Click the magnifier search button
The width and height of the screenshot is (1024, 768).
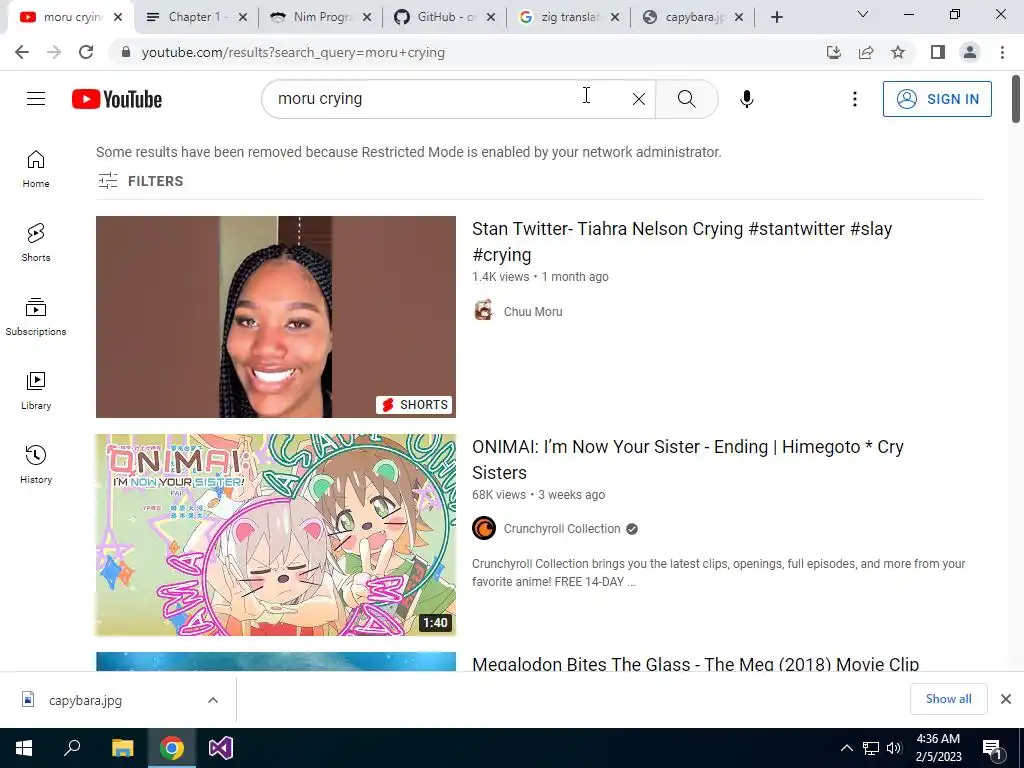click(686, 99)
